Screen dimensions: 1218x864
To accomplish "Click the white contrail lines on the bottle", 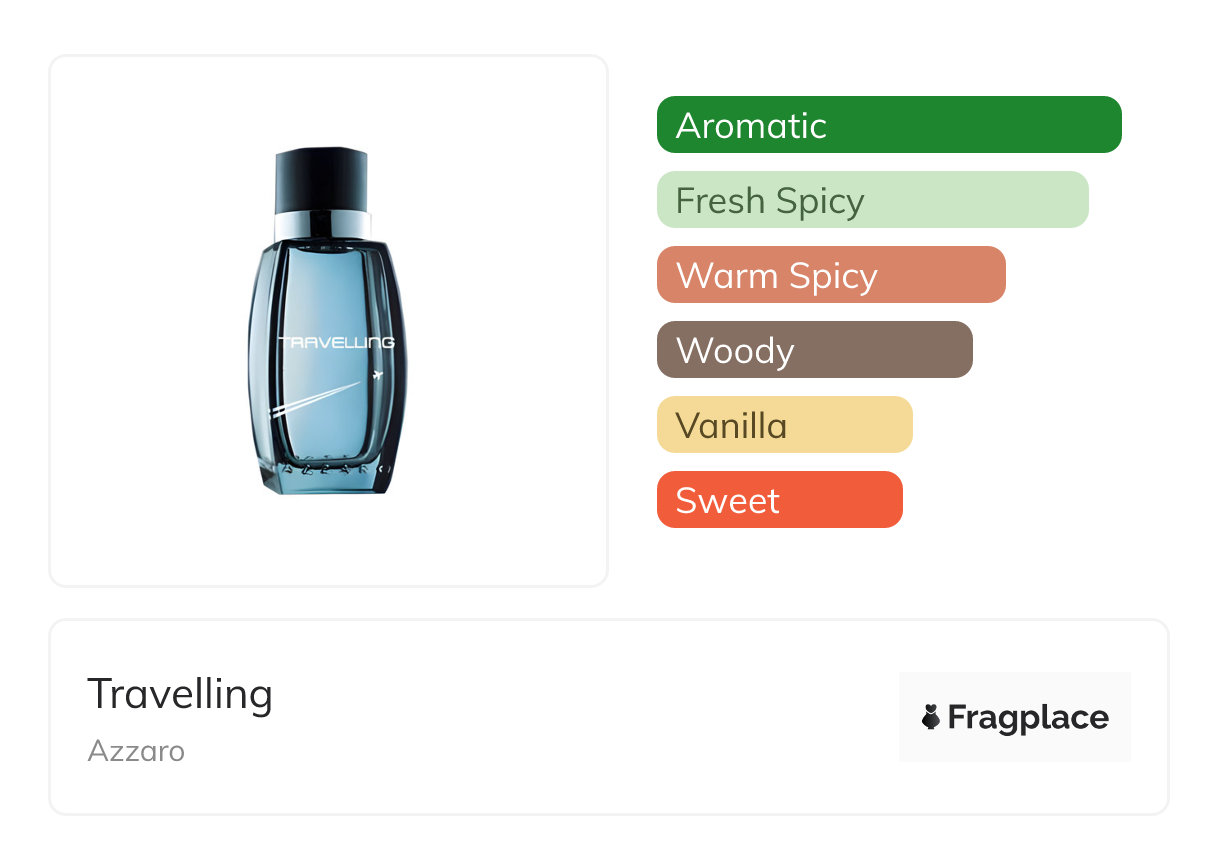I will (315, 396).
